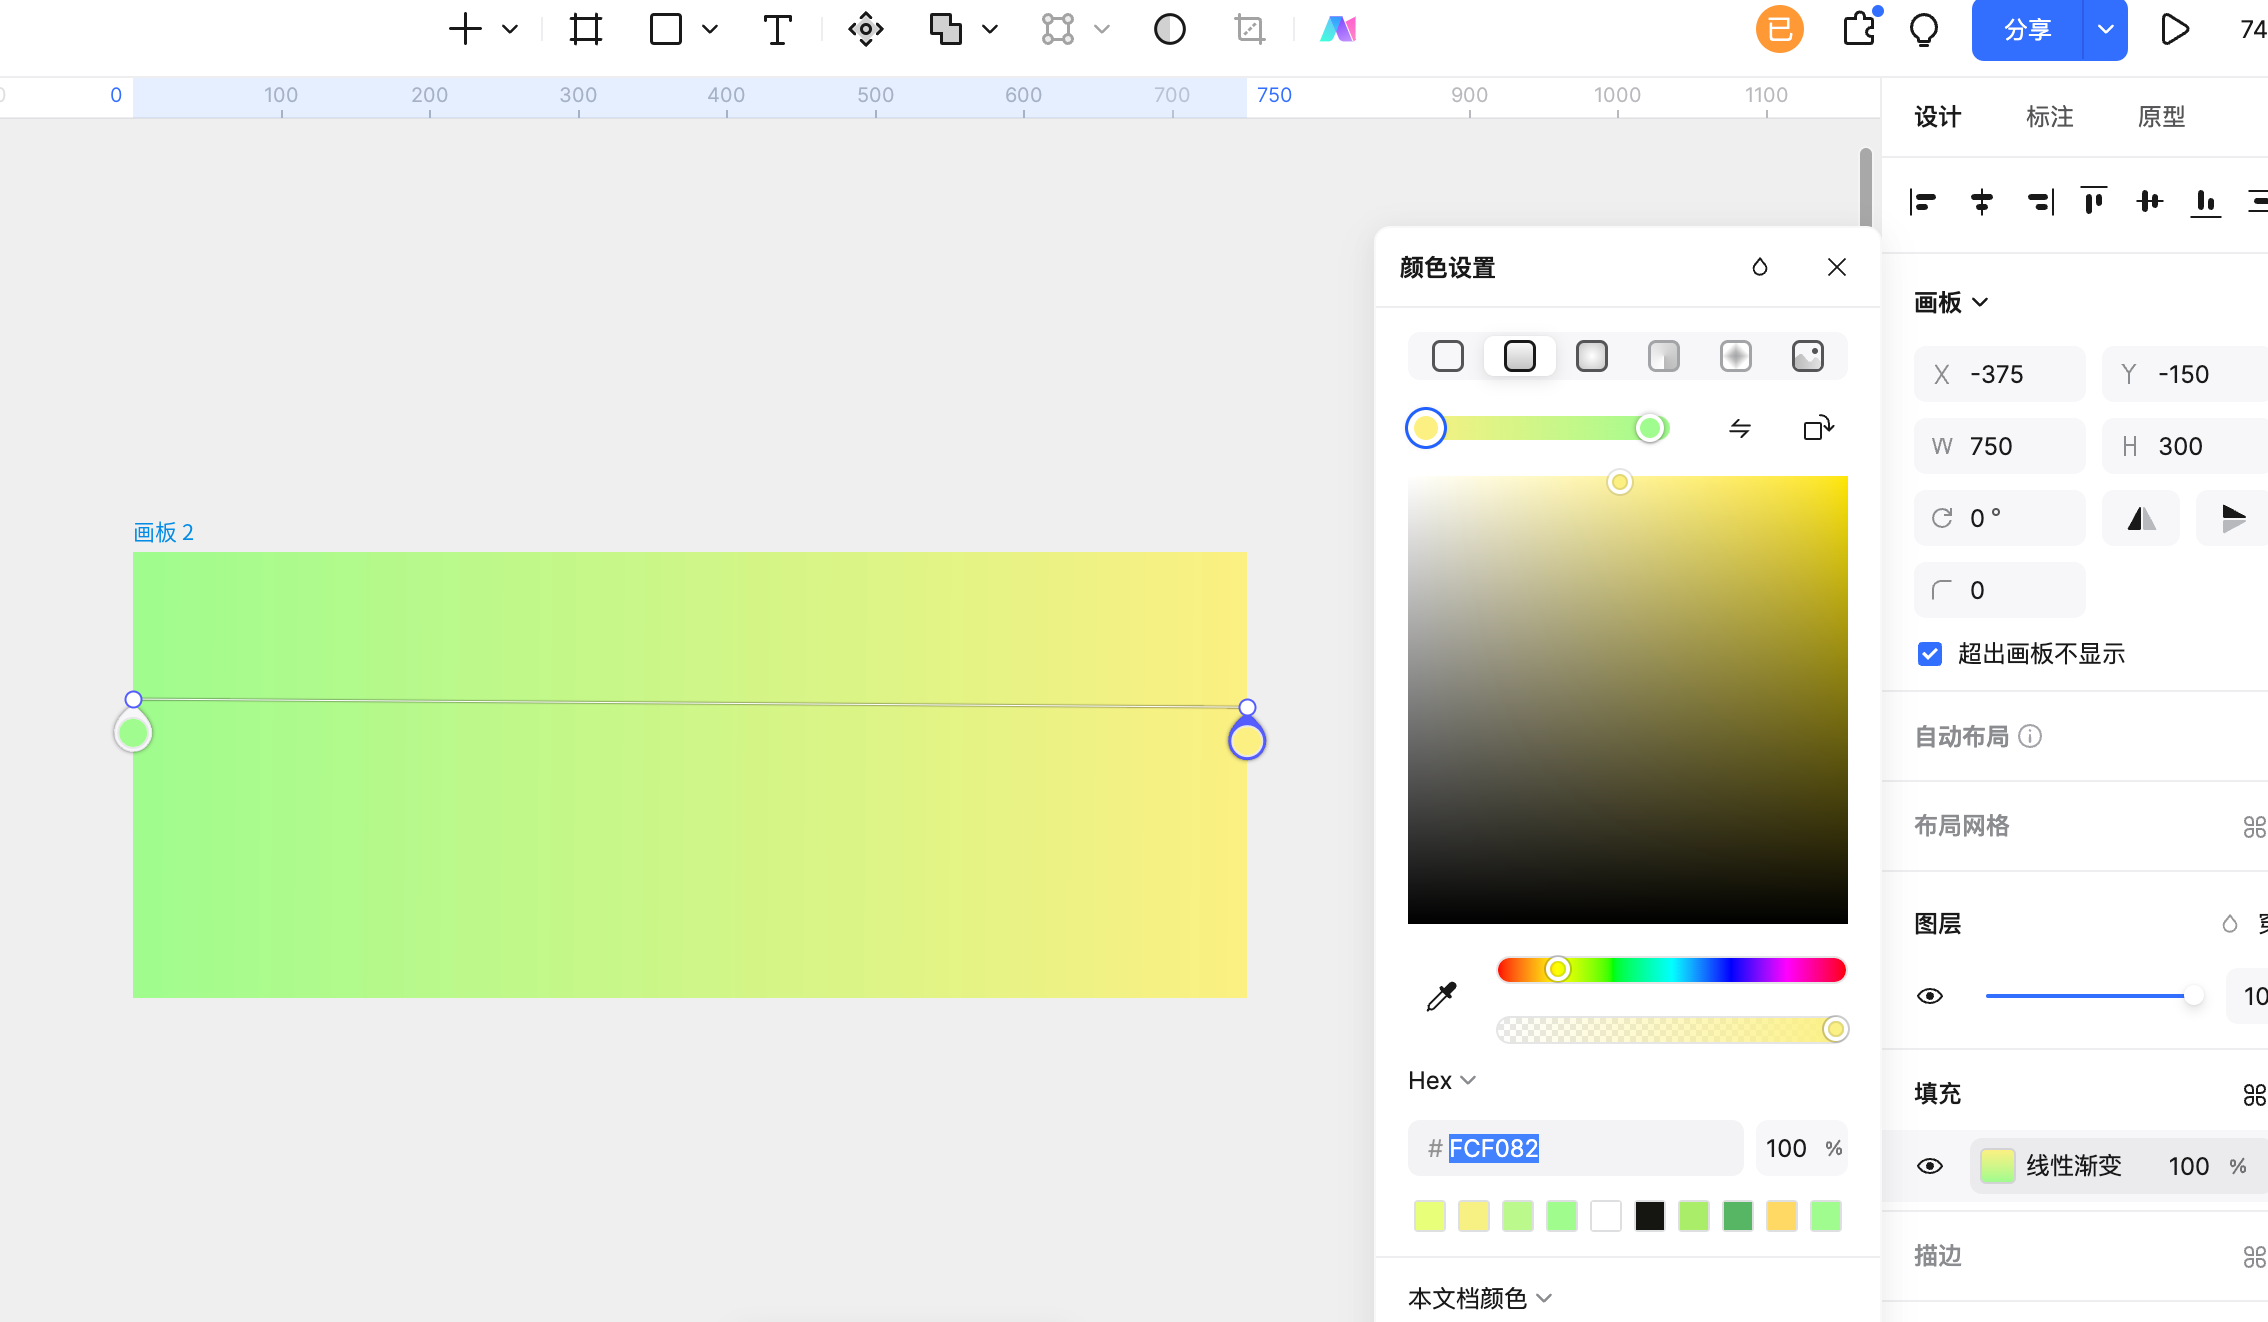Click the component tool icon
This screenshot has width=2268, height=1322.
coord(866,29)
